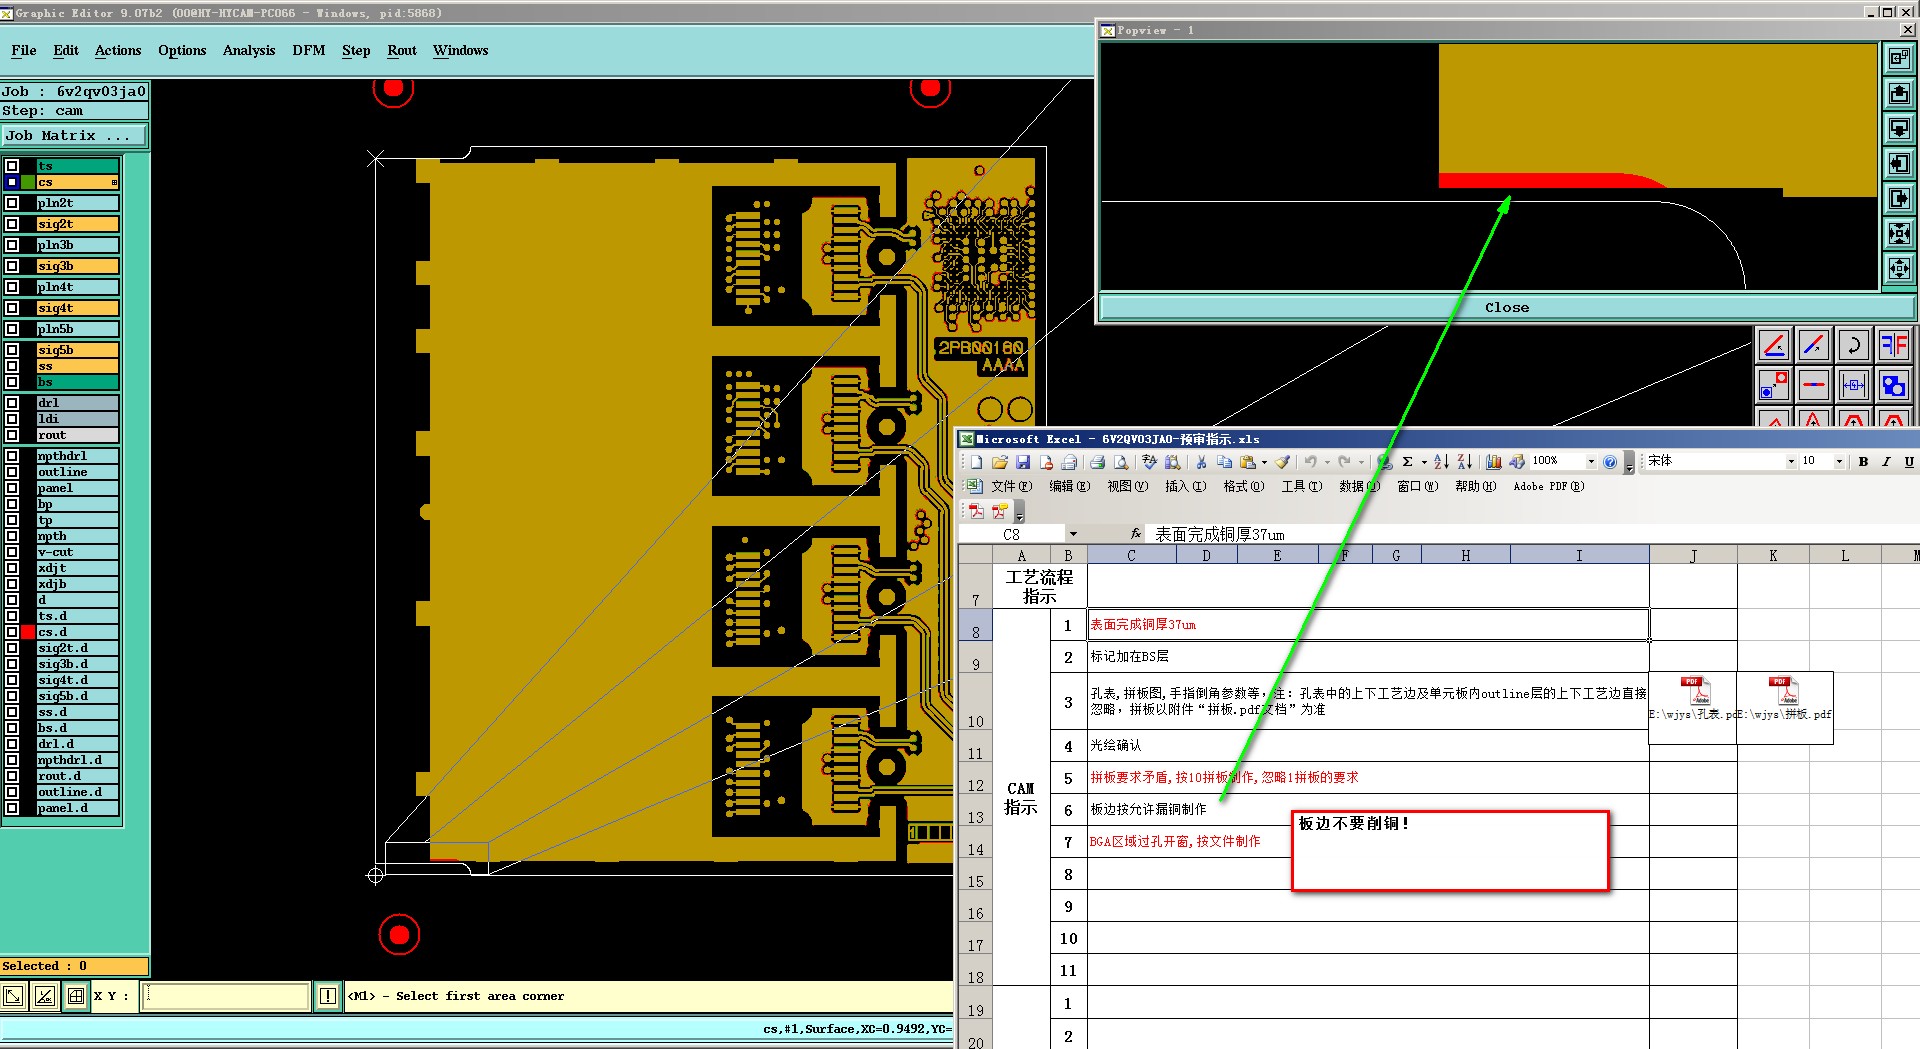The width and height of the screenshot is (1920, 1049).
Task: Open the Excel 格式(O) menu
Action: point(1243,487)
